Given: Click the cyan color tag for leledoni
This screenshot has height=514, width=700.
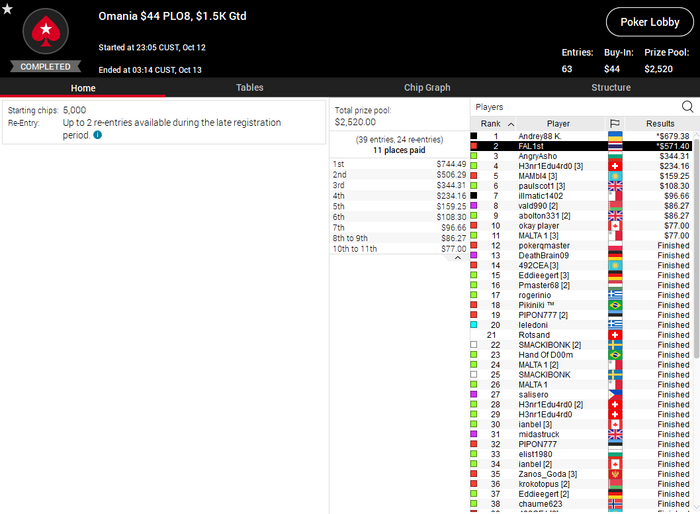Looking at the screenshot, I should pos(474,325).
